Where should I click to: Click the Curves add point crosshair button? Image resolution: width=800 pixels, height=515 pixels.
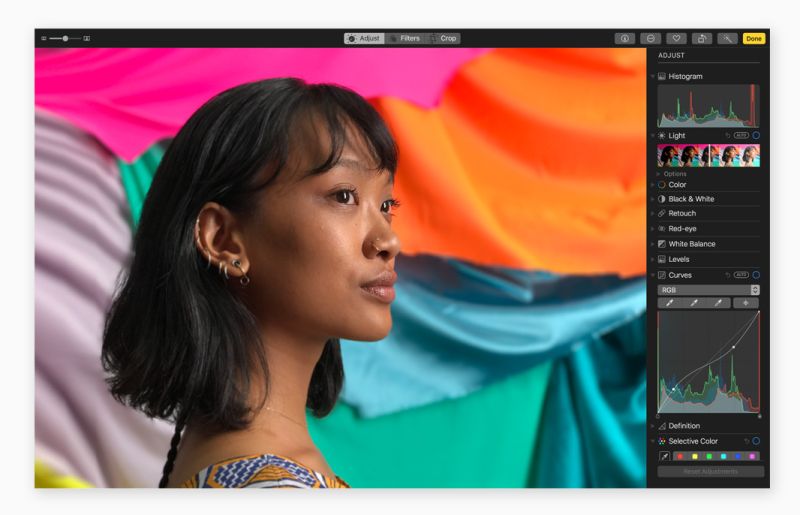746,303
